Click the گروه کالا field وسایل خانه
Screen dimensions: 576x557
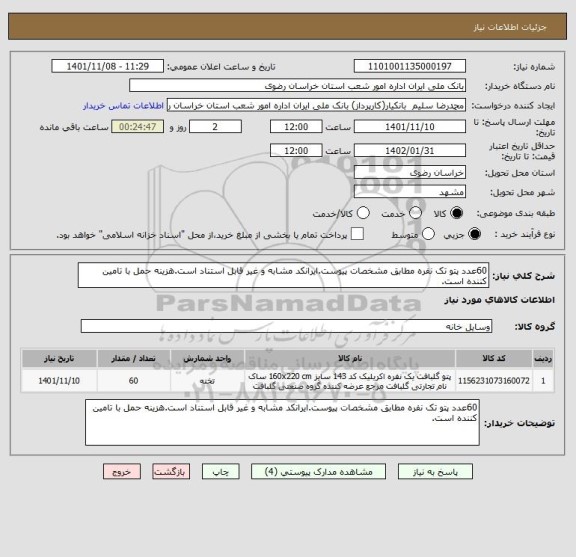[286, 326]
